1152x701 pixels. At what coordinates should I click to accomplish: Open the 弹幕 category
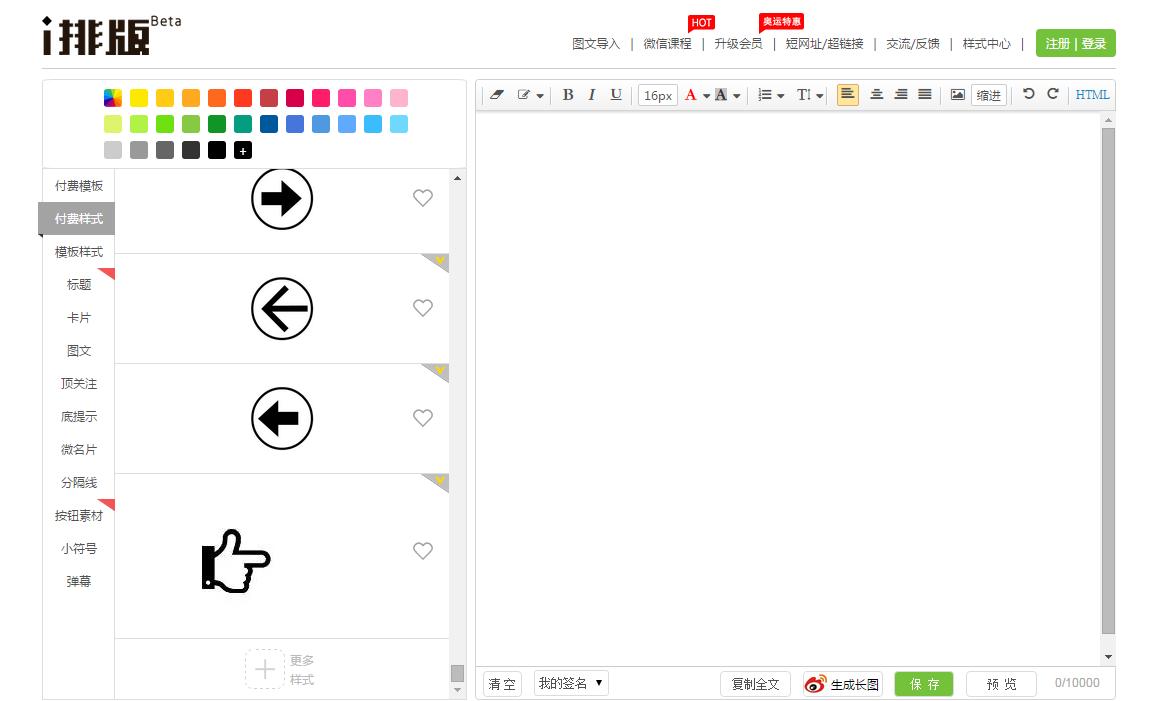79,581
